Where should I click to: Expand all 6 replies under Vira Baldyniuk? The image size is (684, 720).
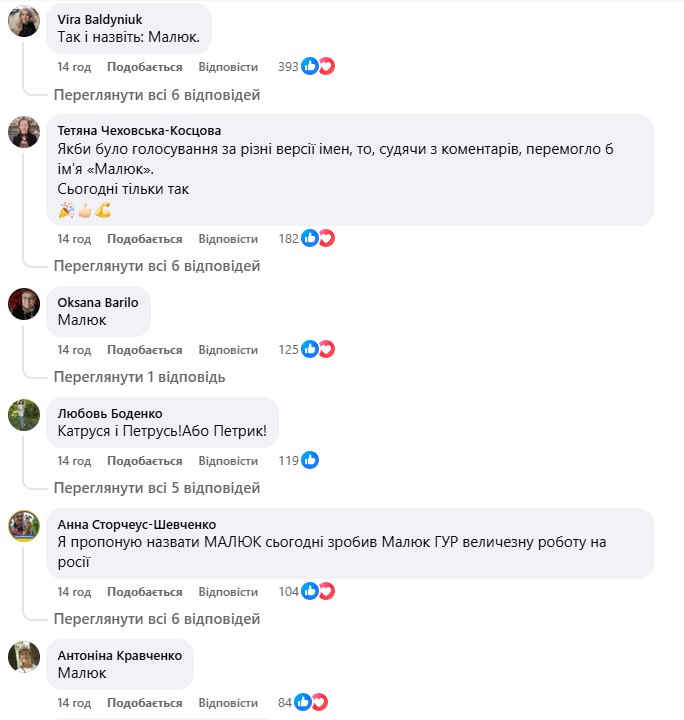click(156, 95)
